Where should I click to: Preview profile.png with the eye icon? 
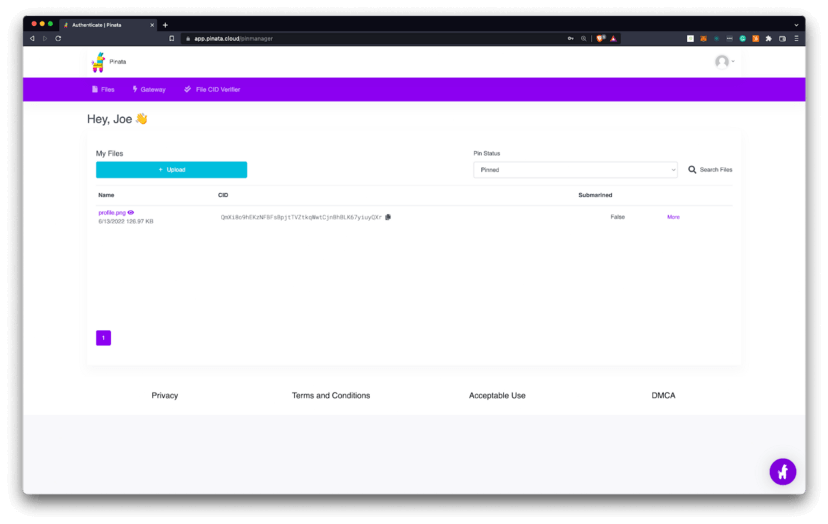coord(131,213)
